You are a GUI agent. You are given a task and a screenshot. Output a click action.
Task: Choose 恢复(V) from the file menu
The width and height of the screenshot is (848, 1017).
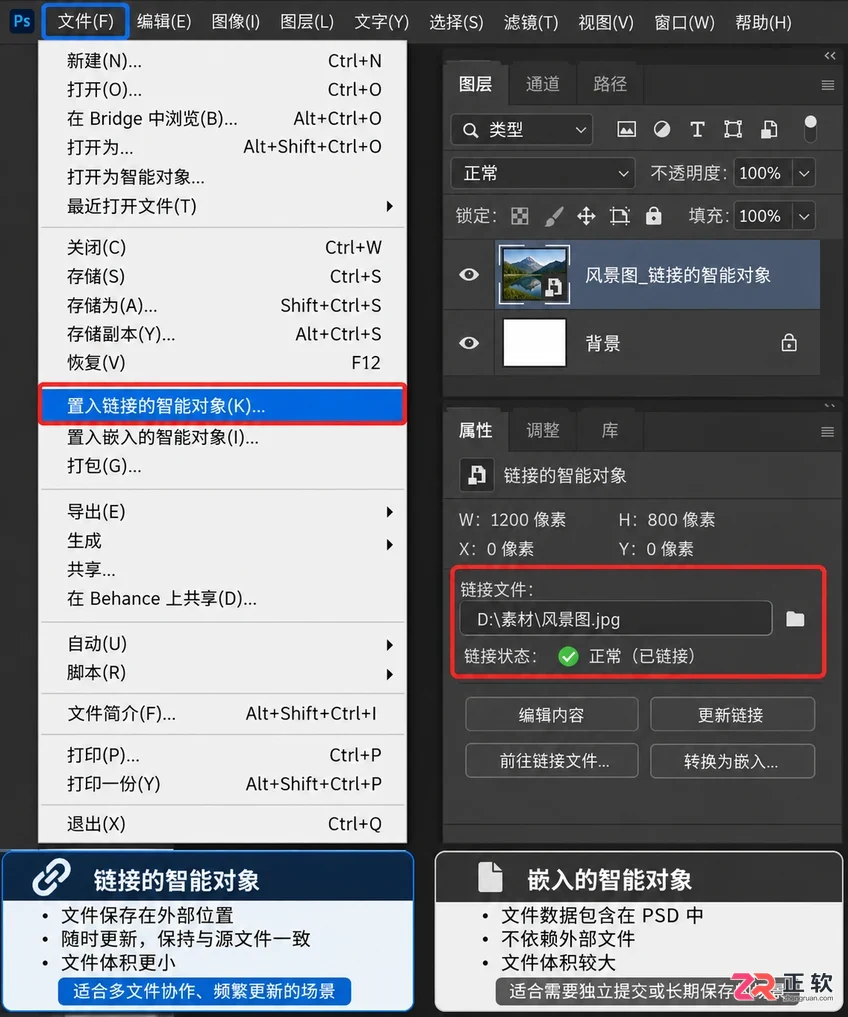point(223,363)
